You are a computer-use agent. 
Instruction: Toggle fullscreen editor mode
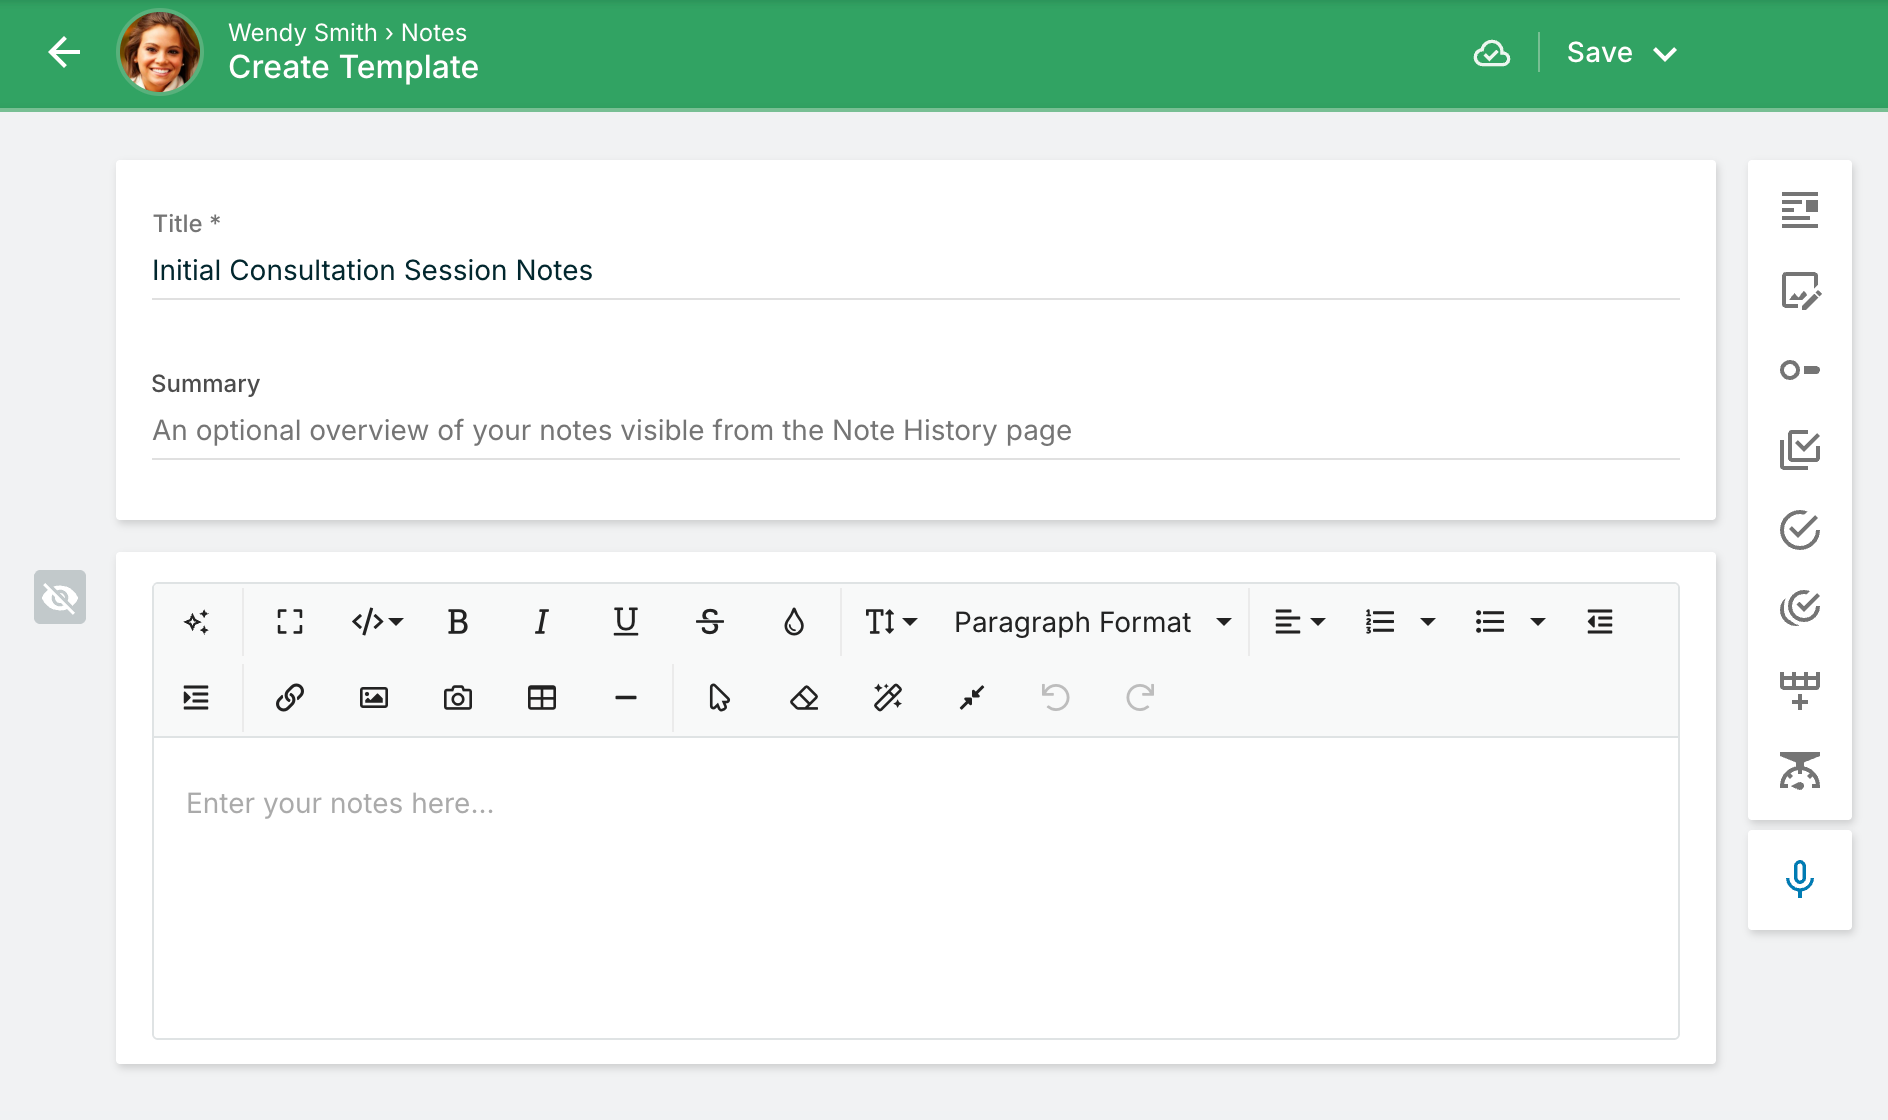pyautogui.click(x=290, y=622)
